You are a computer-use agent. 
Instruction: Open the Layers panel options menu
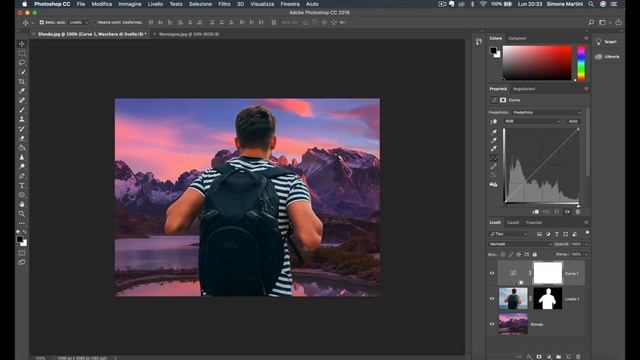pos(586,222)
